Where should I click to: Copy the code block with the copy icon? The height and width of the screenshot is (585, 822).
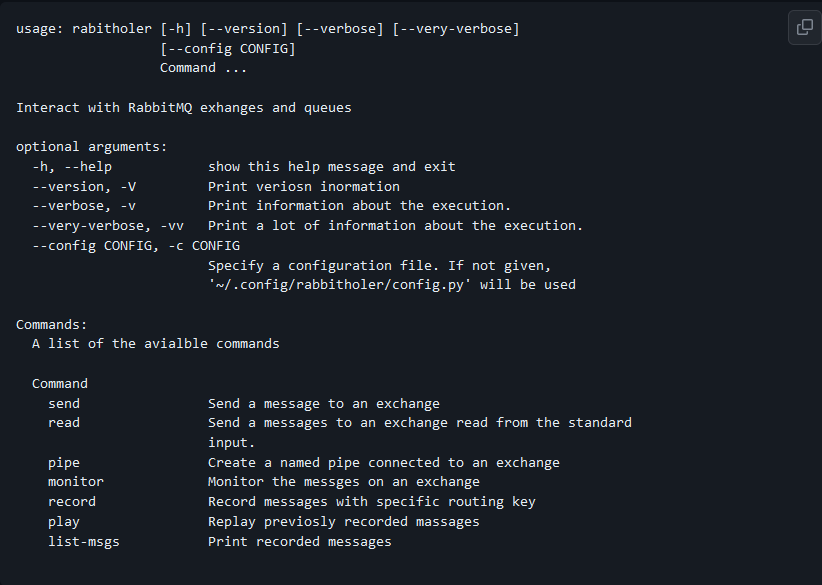tap(805, 27)
